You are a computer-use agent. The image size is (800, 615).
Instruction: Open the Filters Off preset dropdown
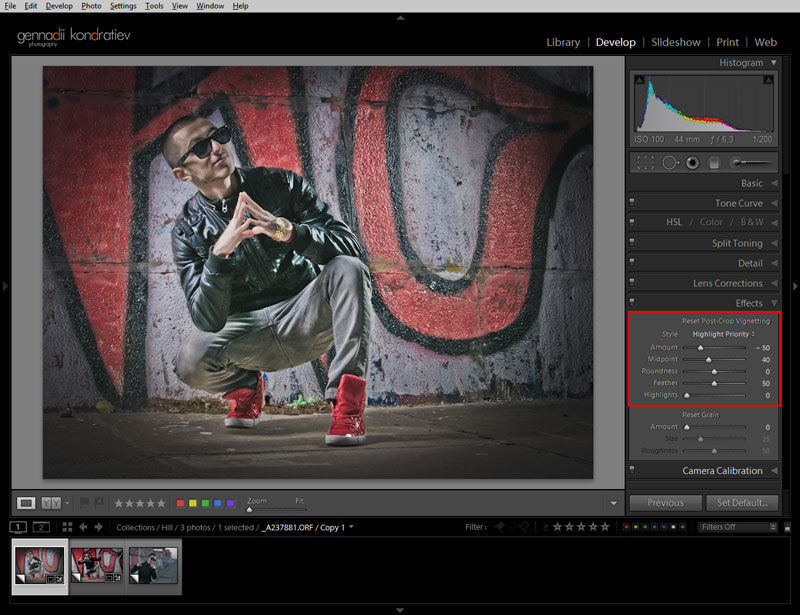737,527
